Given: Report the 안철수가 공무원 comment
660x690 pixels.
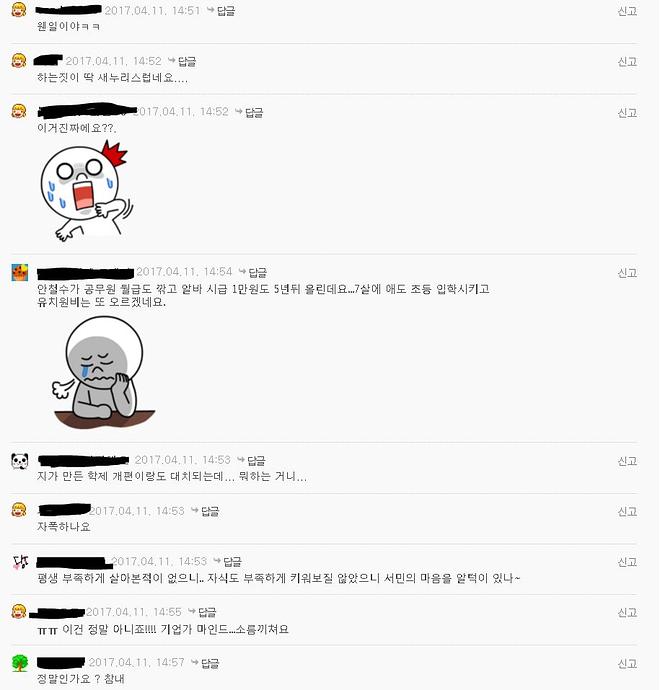Looking at the screenshot, I should [627, 273].
